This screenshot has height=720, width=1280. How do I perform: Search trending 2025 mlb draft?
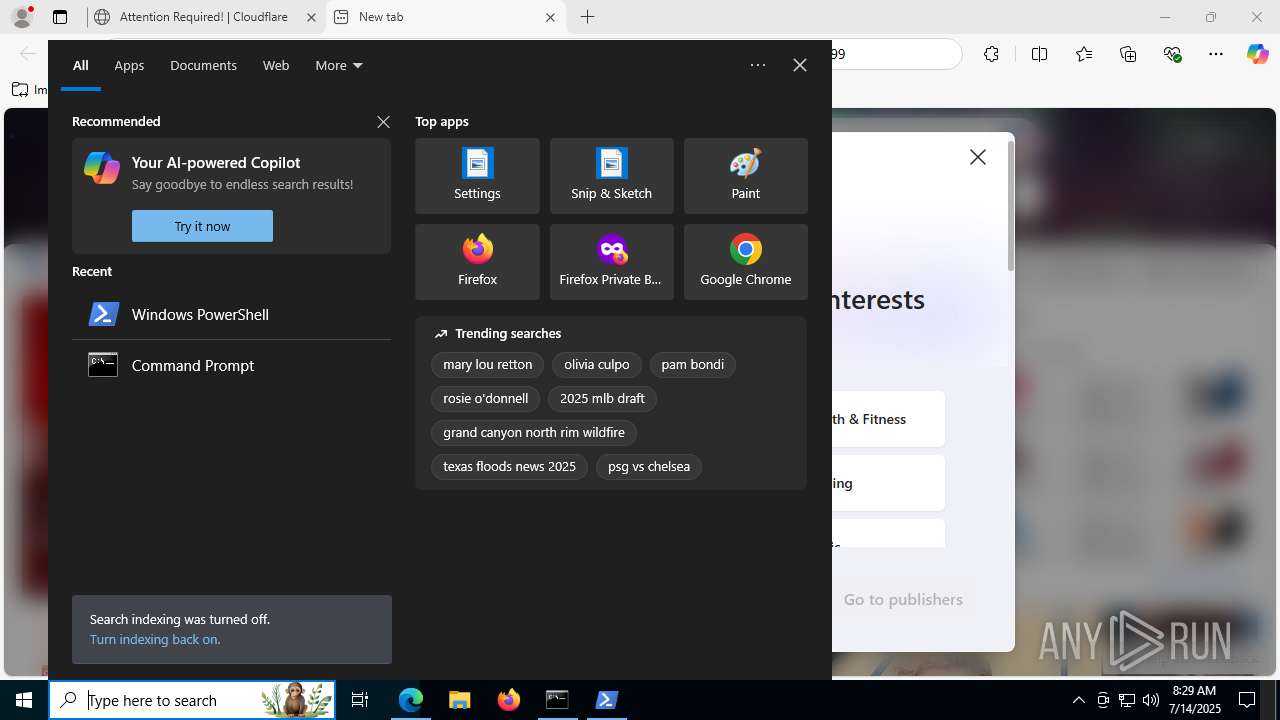pos(602,398)
